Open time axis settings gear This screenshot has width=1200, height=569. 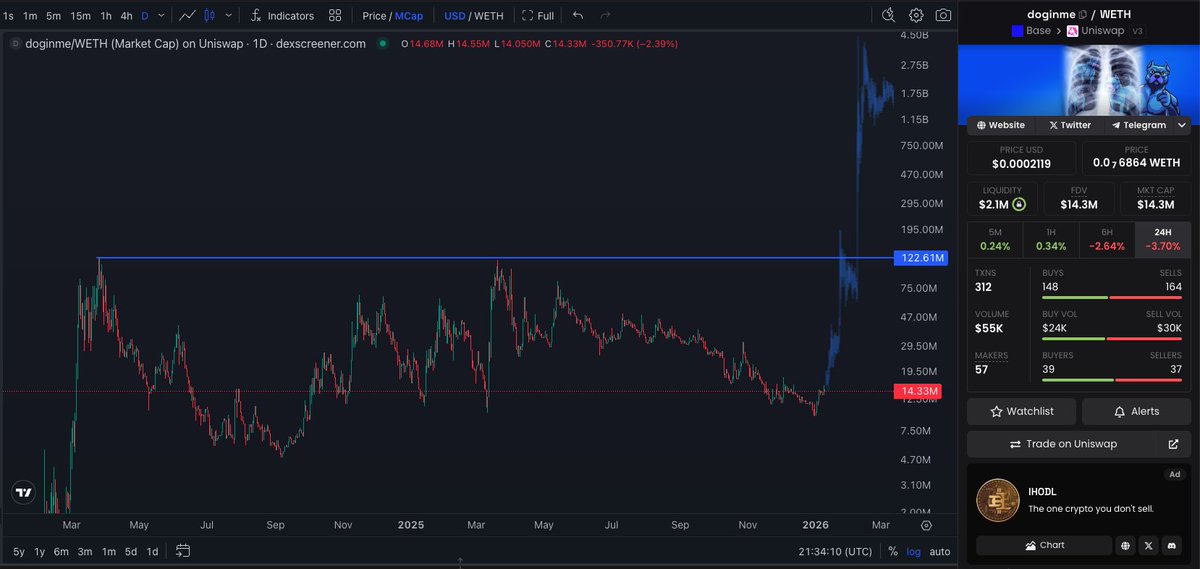click(926, 524)
